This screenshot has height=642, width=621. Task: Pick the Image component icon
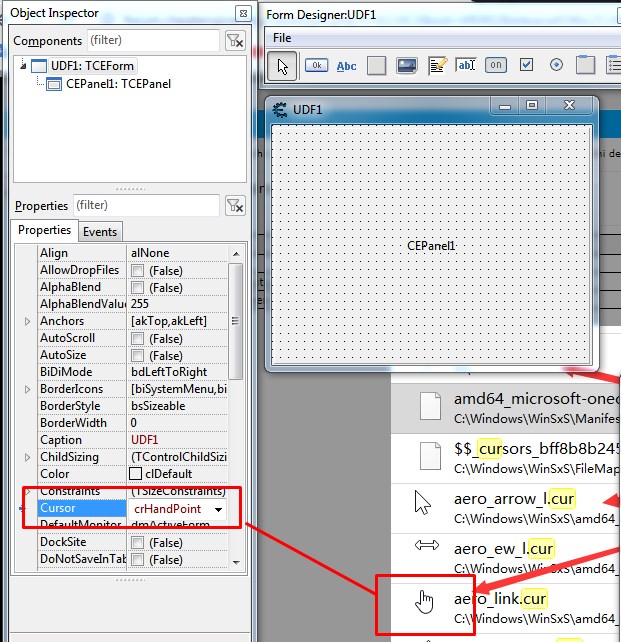406,66
